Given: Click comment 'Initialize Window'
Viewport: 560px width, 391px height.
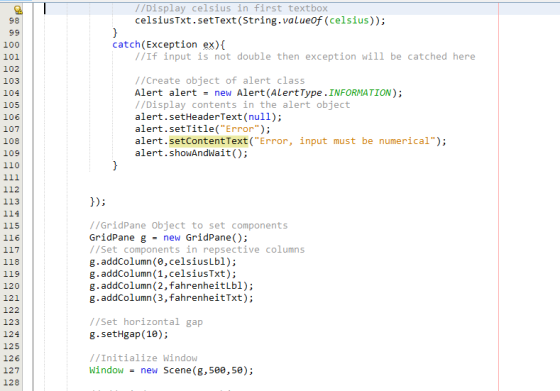Looking at the screenshot, I should click(x=143, y=358).
